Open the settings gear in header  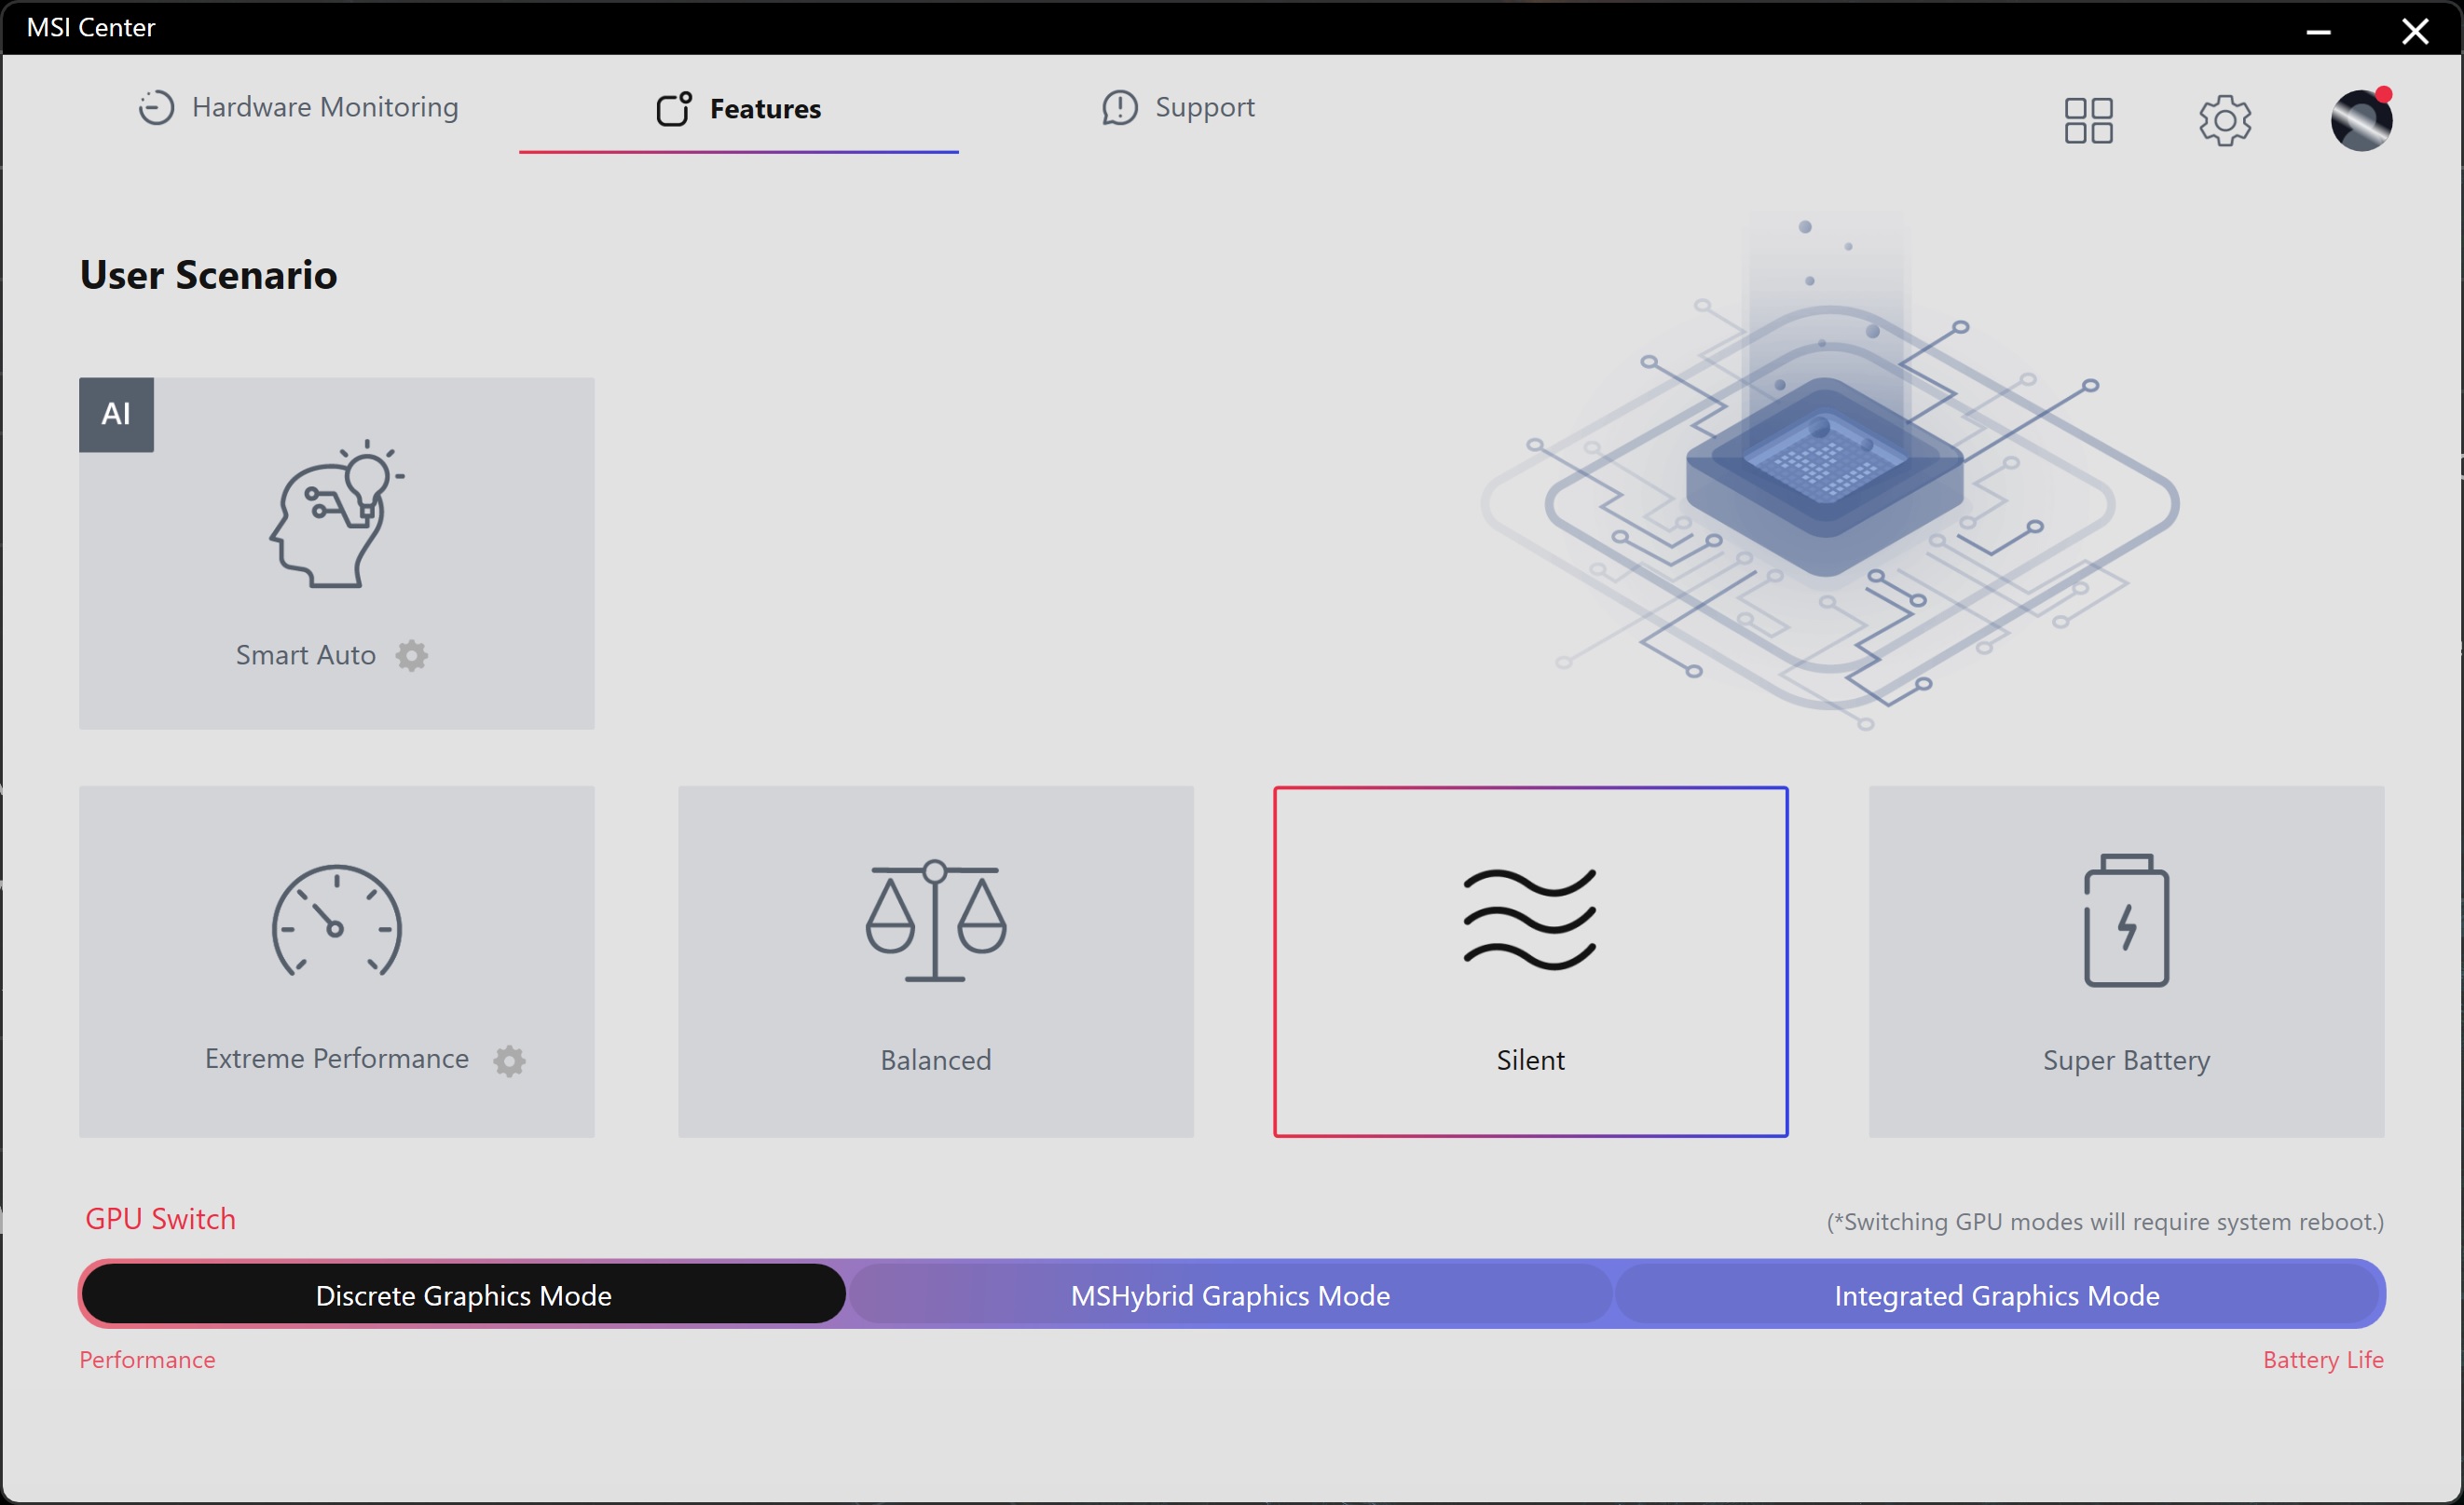click(2224, 121)
